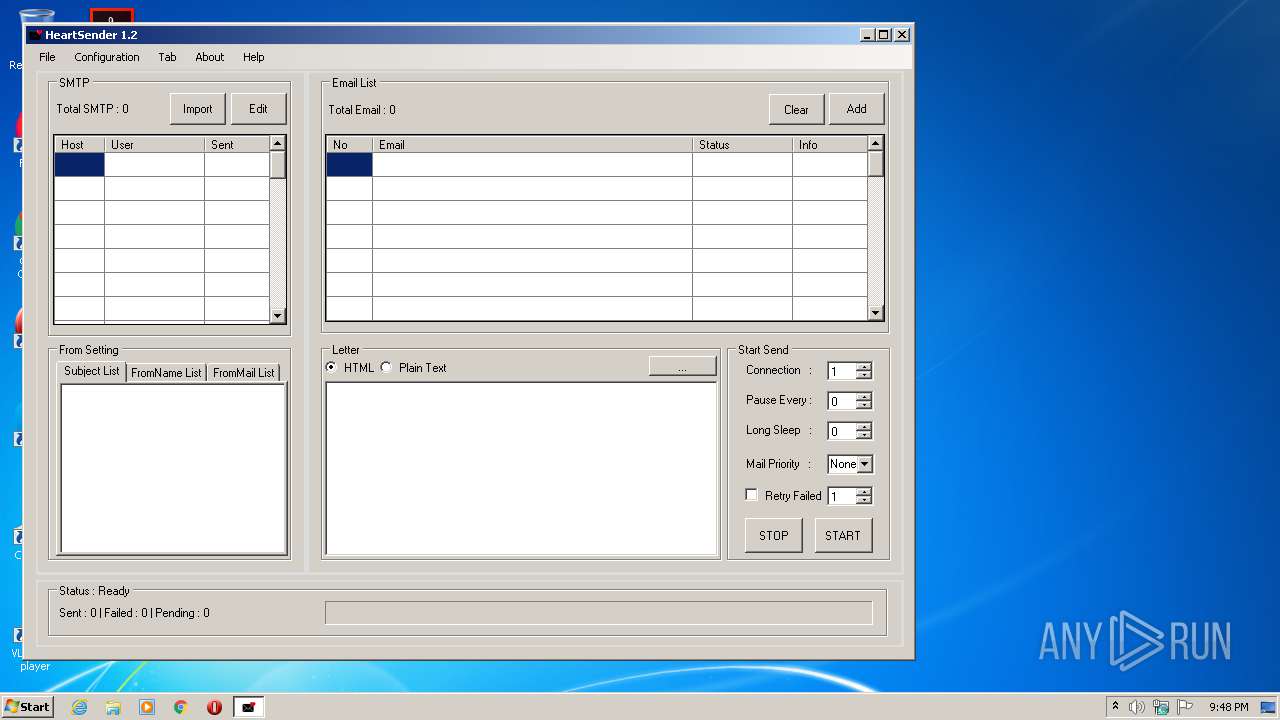
Task: Click inside the Subject List text area
Action: (174, 469)
